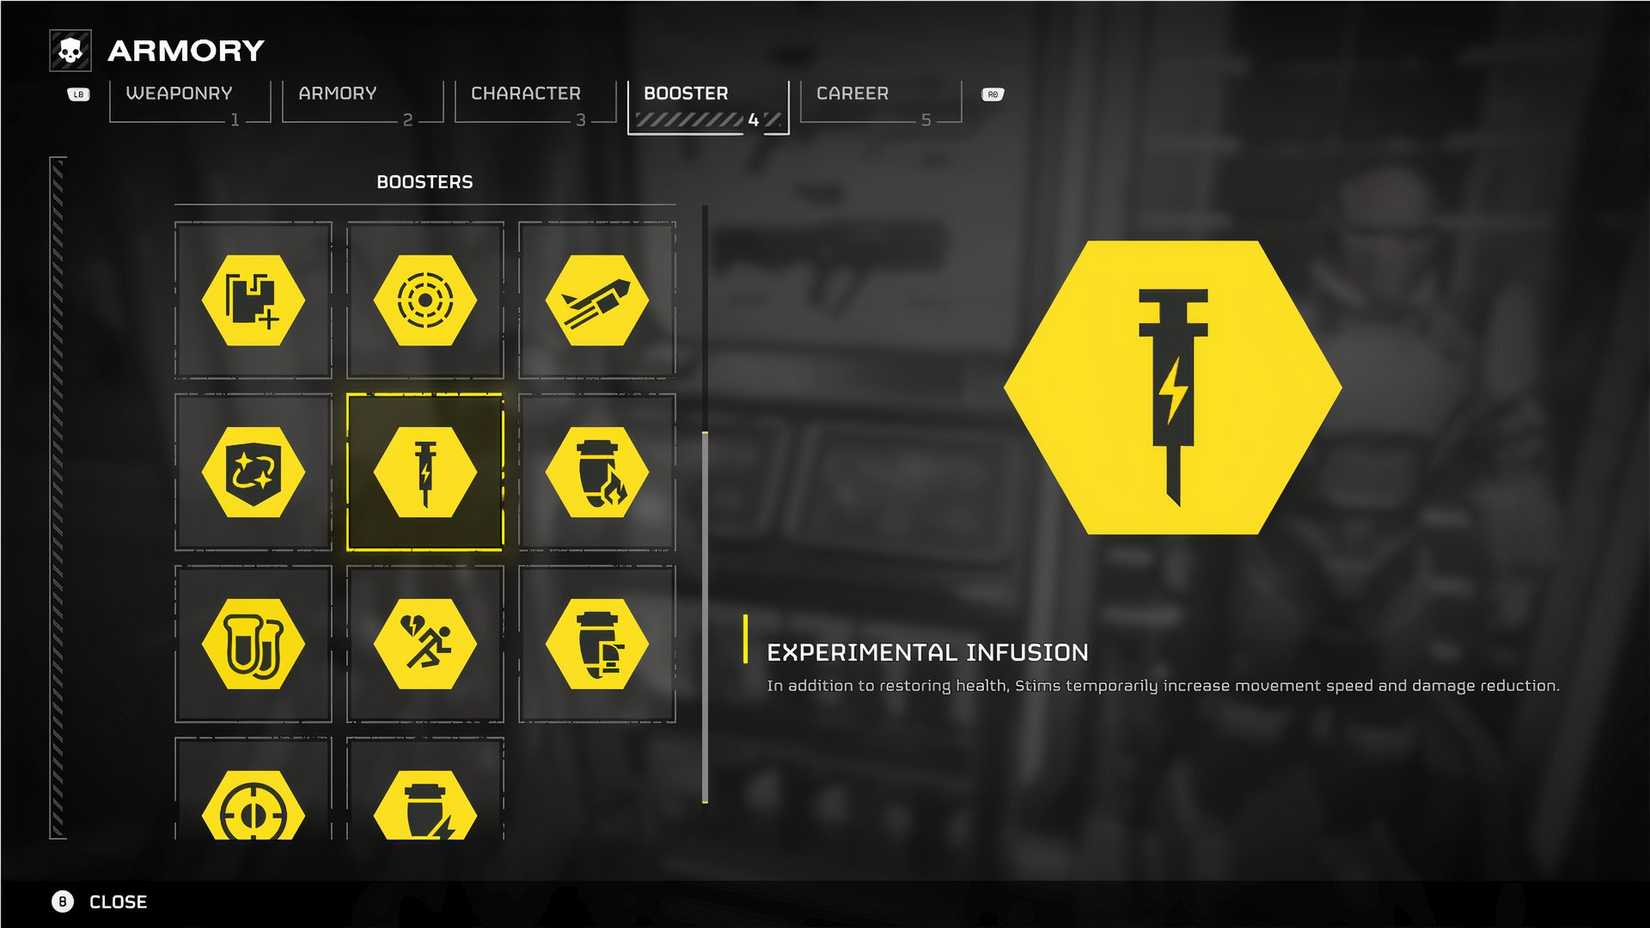Click the boosters list scrollbar
The height and width of the screenshot is (928, 1650).
tap(705, 615)
